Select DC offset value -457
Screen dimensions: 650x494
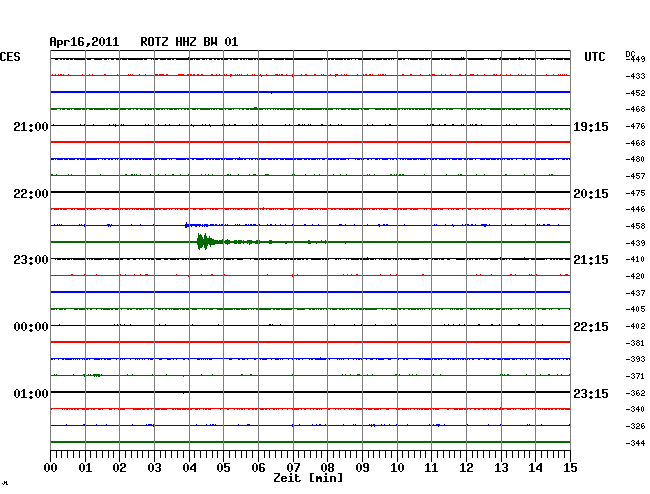[x=635, y=176]
